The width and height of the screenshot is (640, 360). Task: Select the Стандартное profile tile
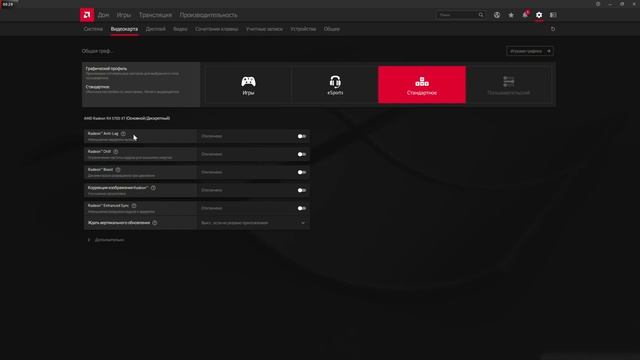[x=422, y=84]
